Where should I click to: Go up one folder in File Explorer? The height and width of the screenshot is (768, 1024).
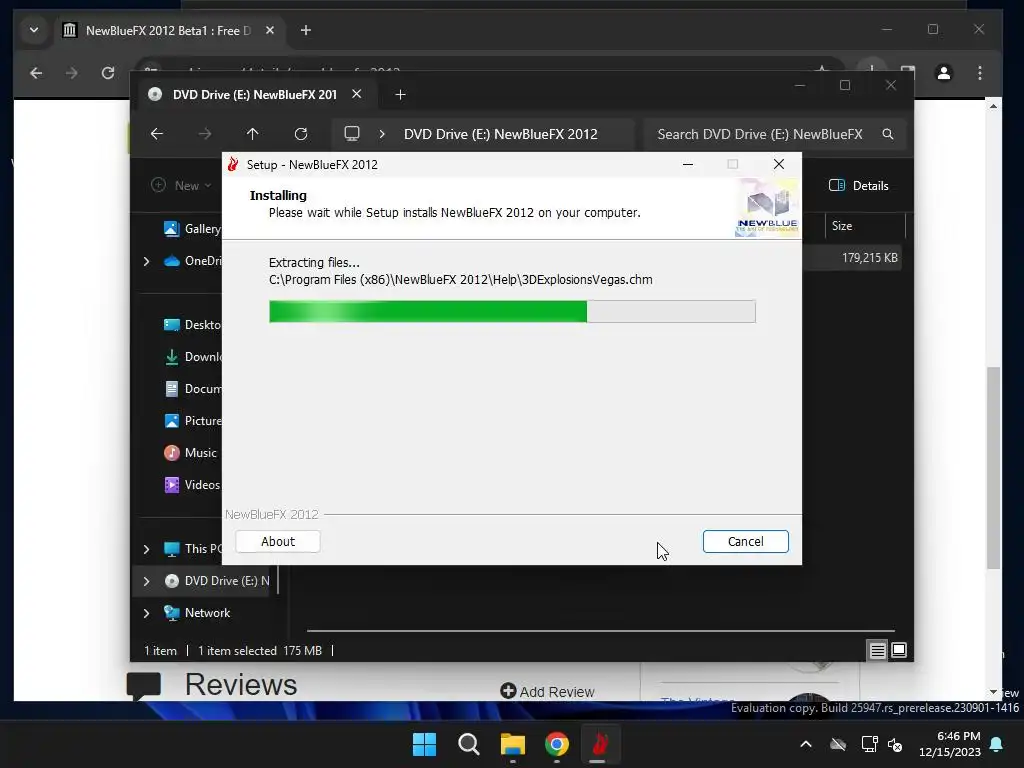(253, 134)
